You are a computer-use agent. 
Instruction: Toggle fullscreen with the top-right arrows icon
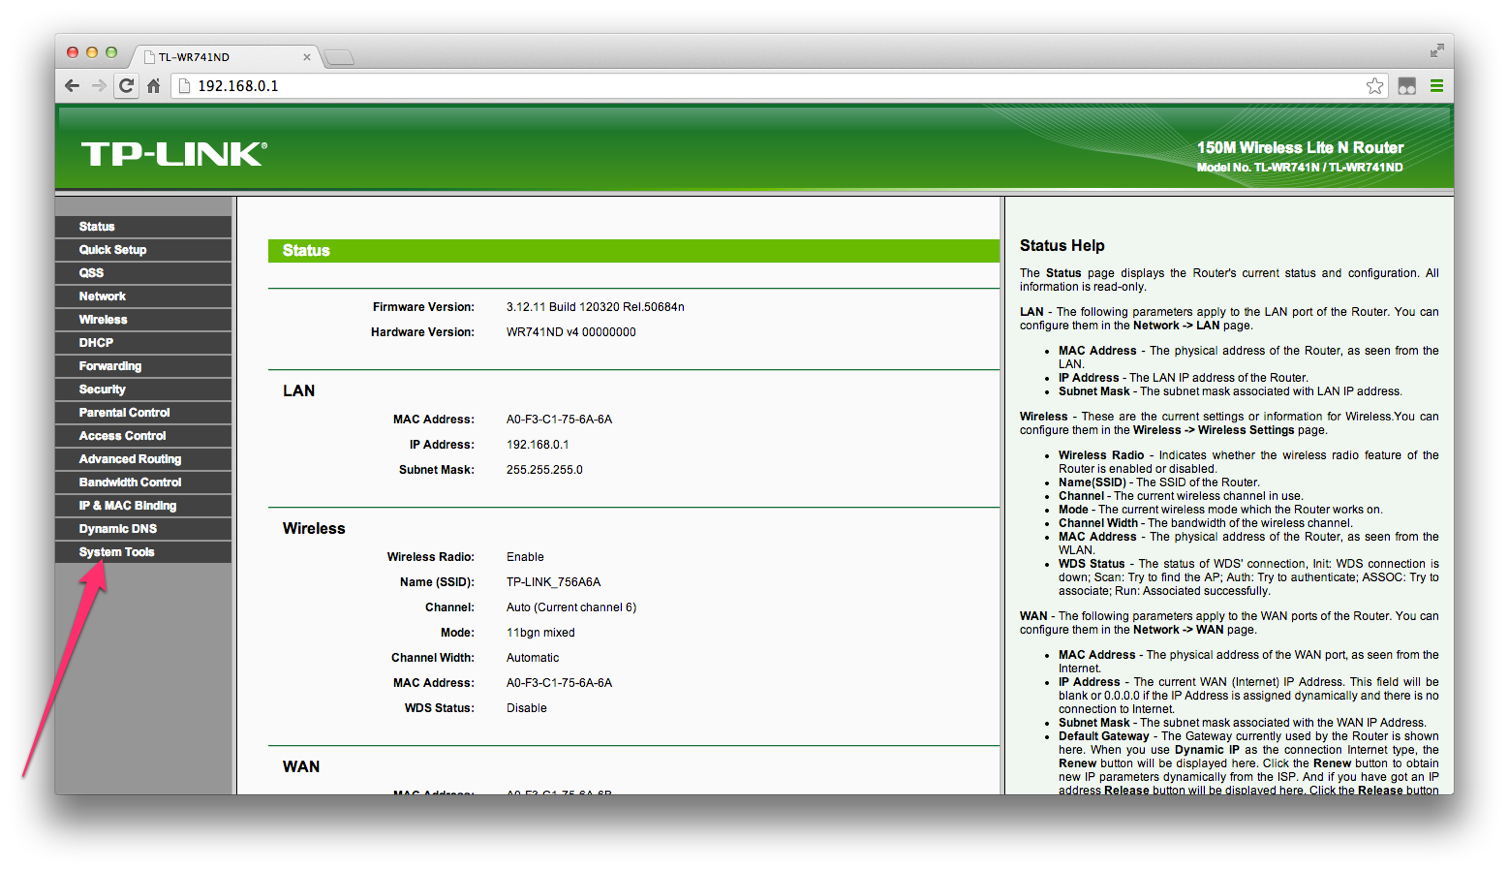click(1437, 50)
